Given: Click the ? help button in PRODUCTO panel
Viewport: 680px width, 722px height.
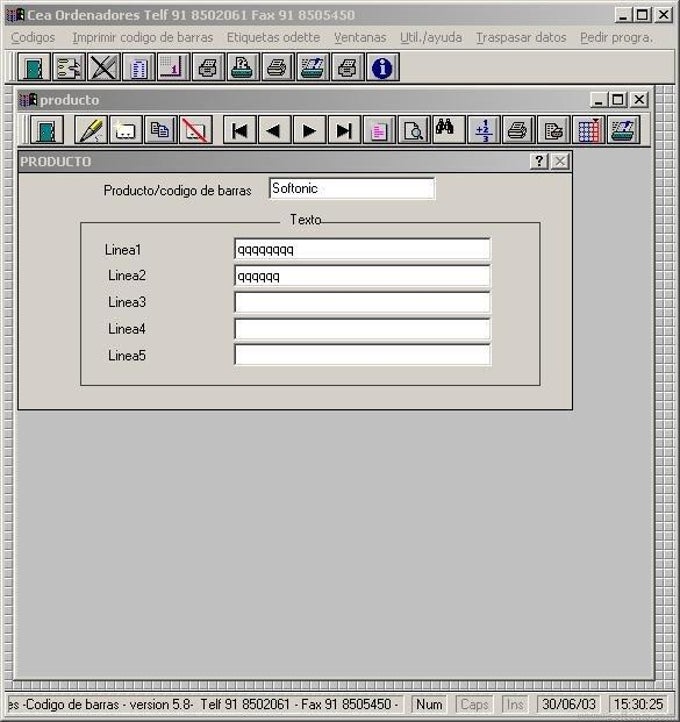Looking at the screenshot, I should click(x=539, y=162).
